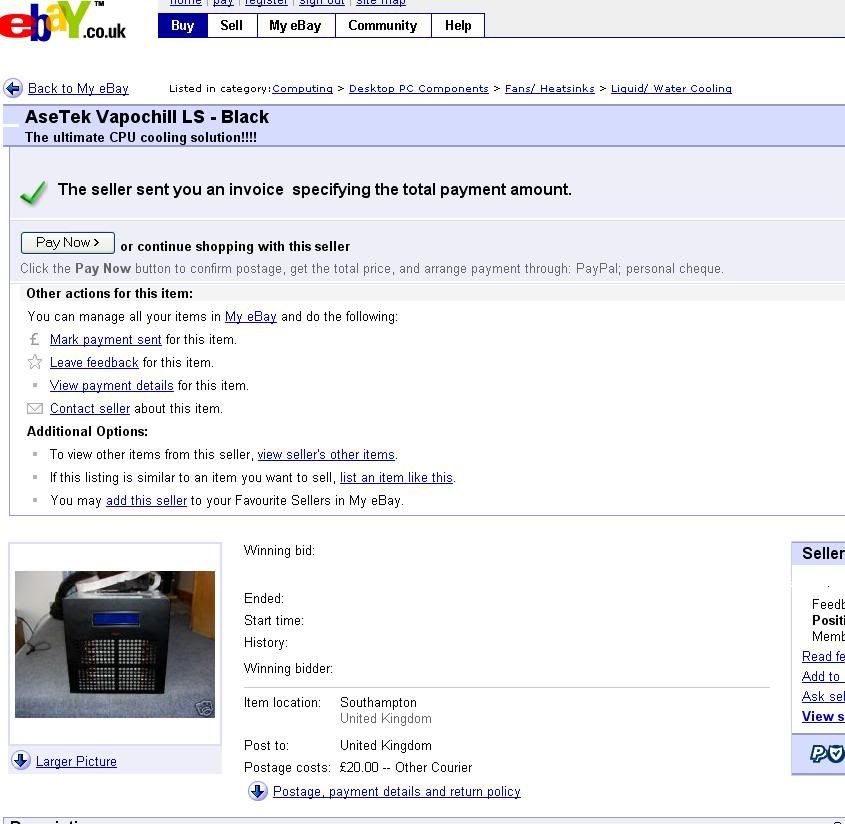Viewport: 845px width, 824px height.
Task: Go Back to My eBay link
Action: [78, 88]
